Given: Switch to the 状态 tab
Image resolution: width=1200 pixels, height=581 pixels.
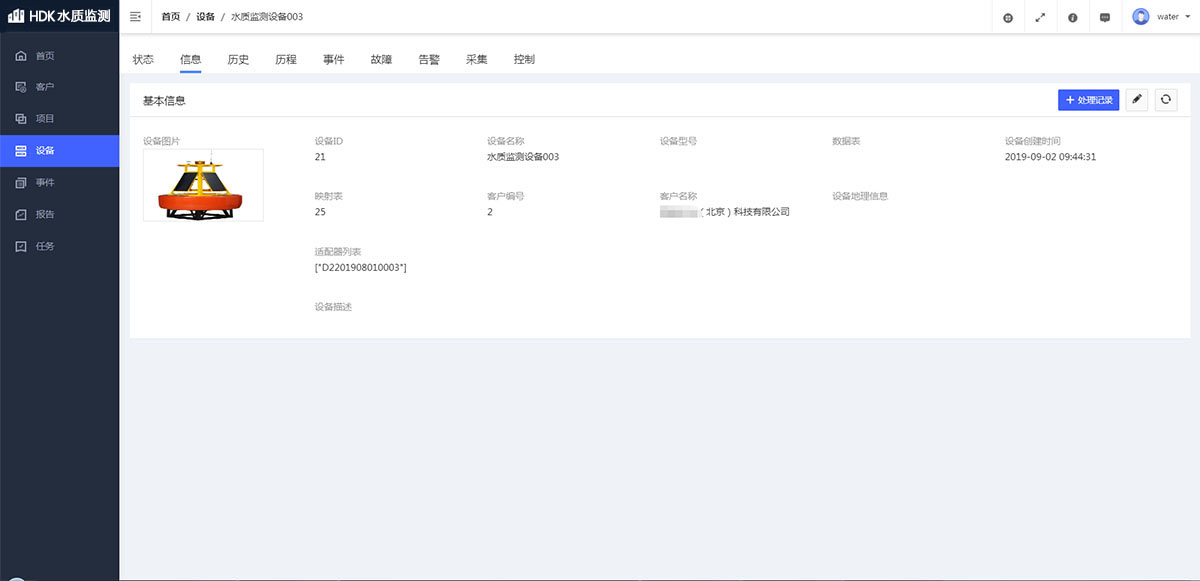Looking at the screenshot, I should click(143, 60).
